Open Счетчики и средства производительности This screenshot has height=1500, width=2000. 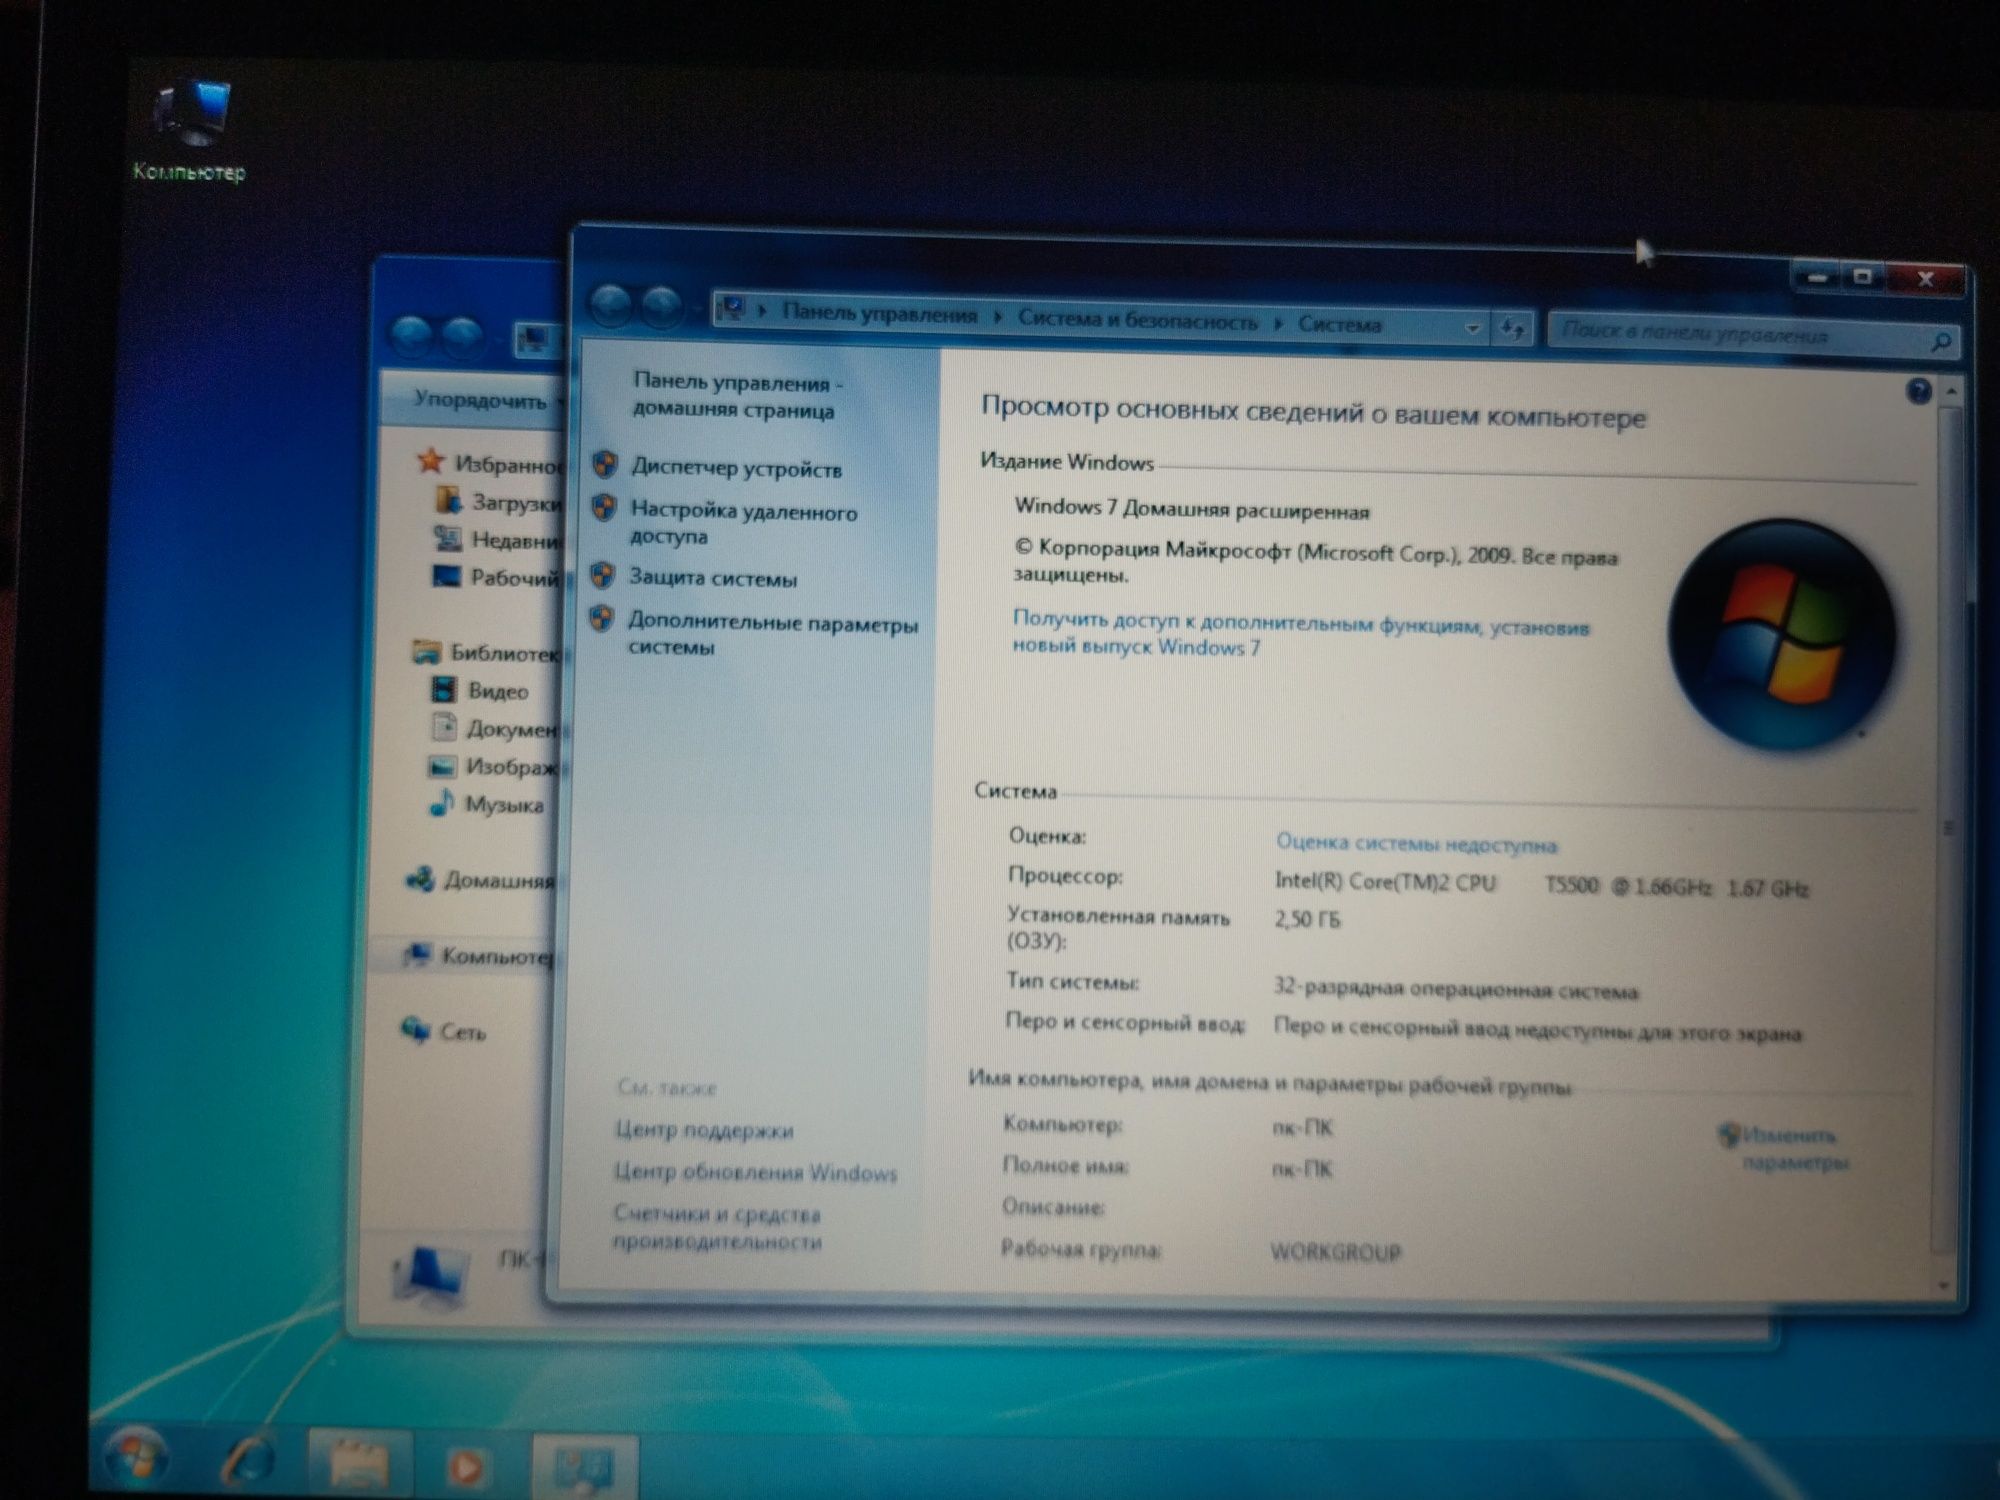(x=717, y=1228)
